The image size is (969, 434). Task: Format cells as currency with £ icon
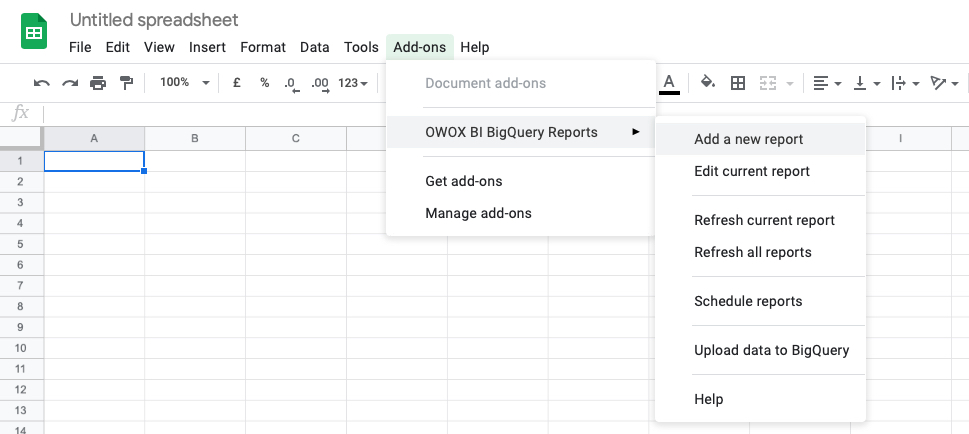coord(236,83)
